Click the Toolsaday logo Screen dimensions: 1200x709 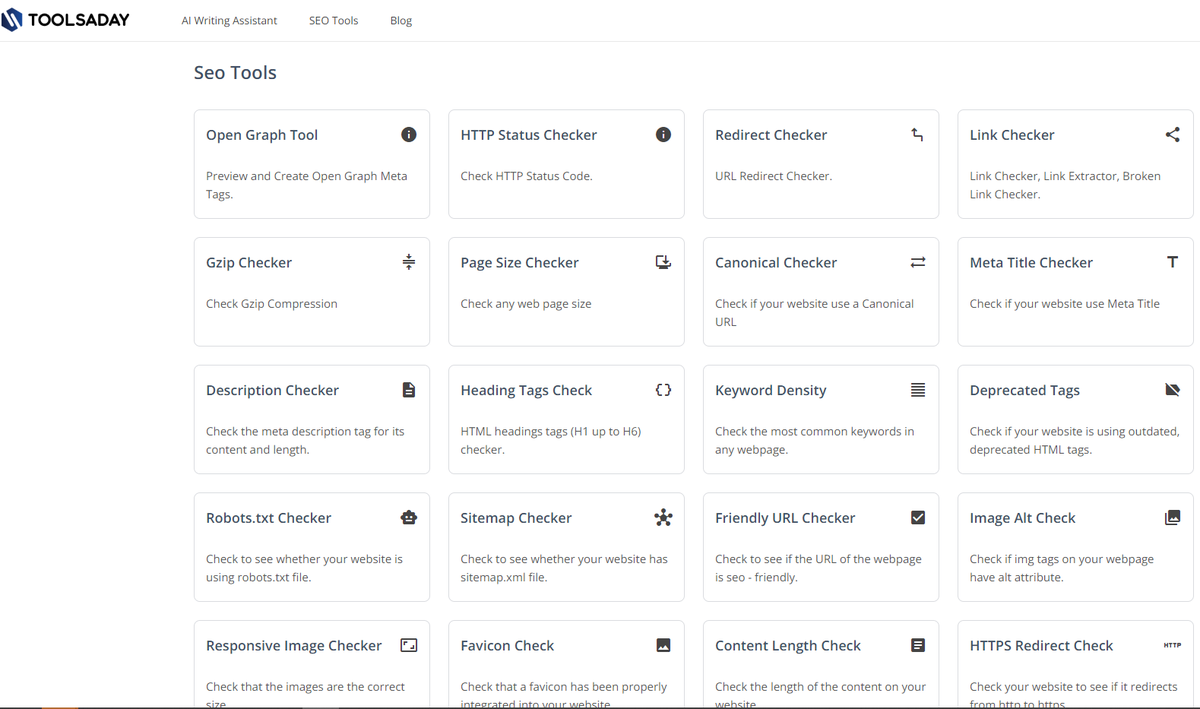point(66,20)
